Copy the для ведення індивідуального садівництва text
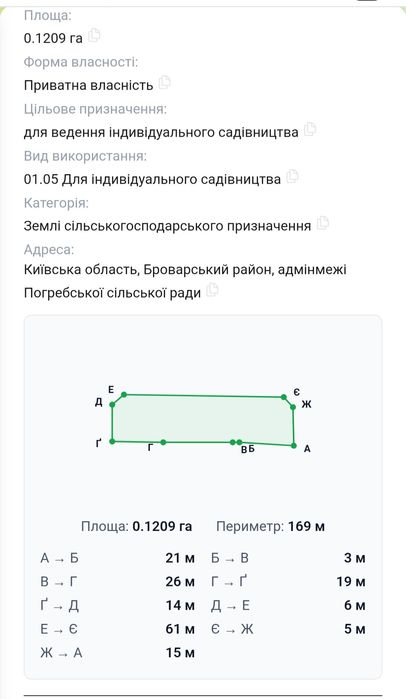 310,130
